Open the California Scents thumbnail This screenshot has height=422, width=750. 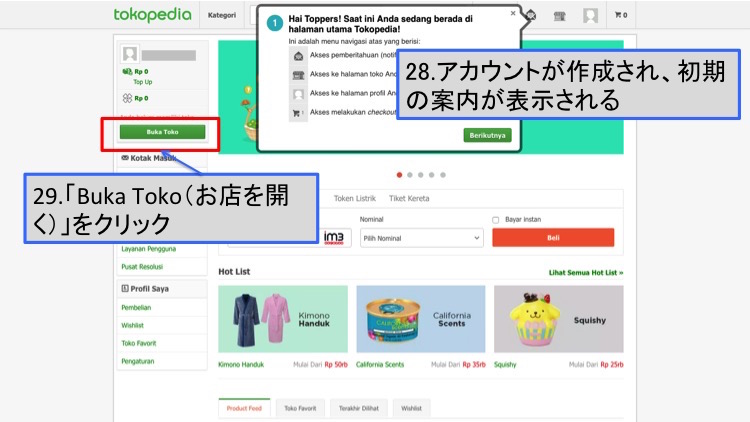tap(421, 319)
